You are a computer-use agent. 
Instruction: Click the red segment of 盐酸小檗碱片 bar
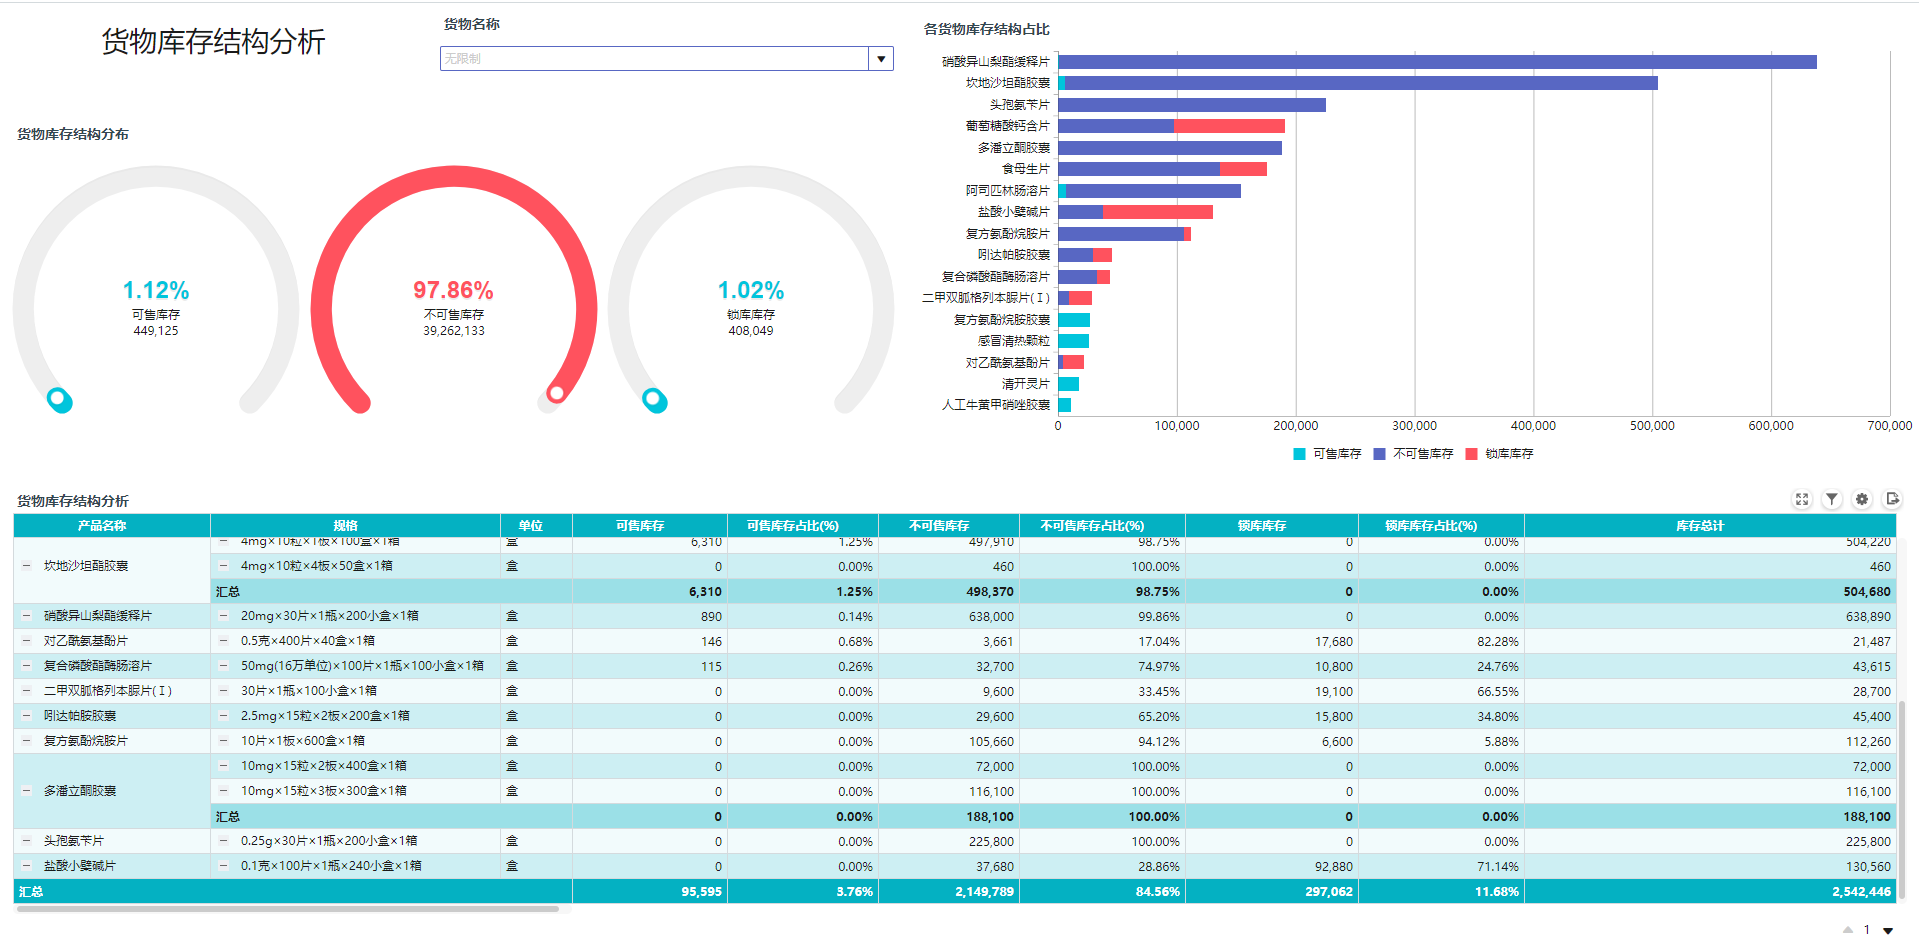point(1158,212)
